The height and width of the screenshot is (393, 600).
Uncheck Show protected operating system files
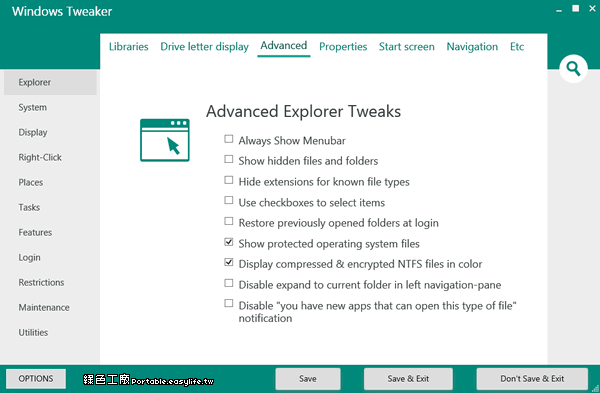[228, 241]
